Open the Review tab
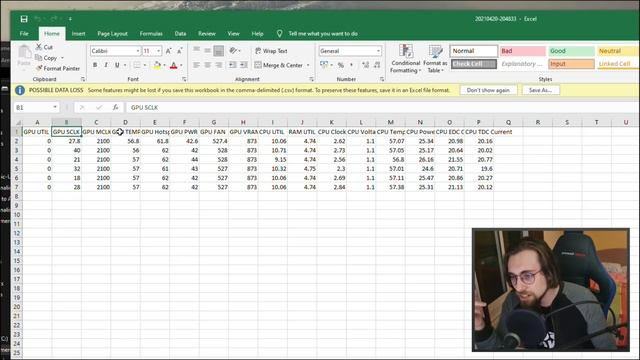The height and width of the screenshot is (360, 640). point(207,33)
